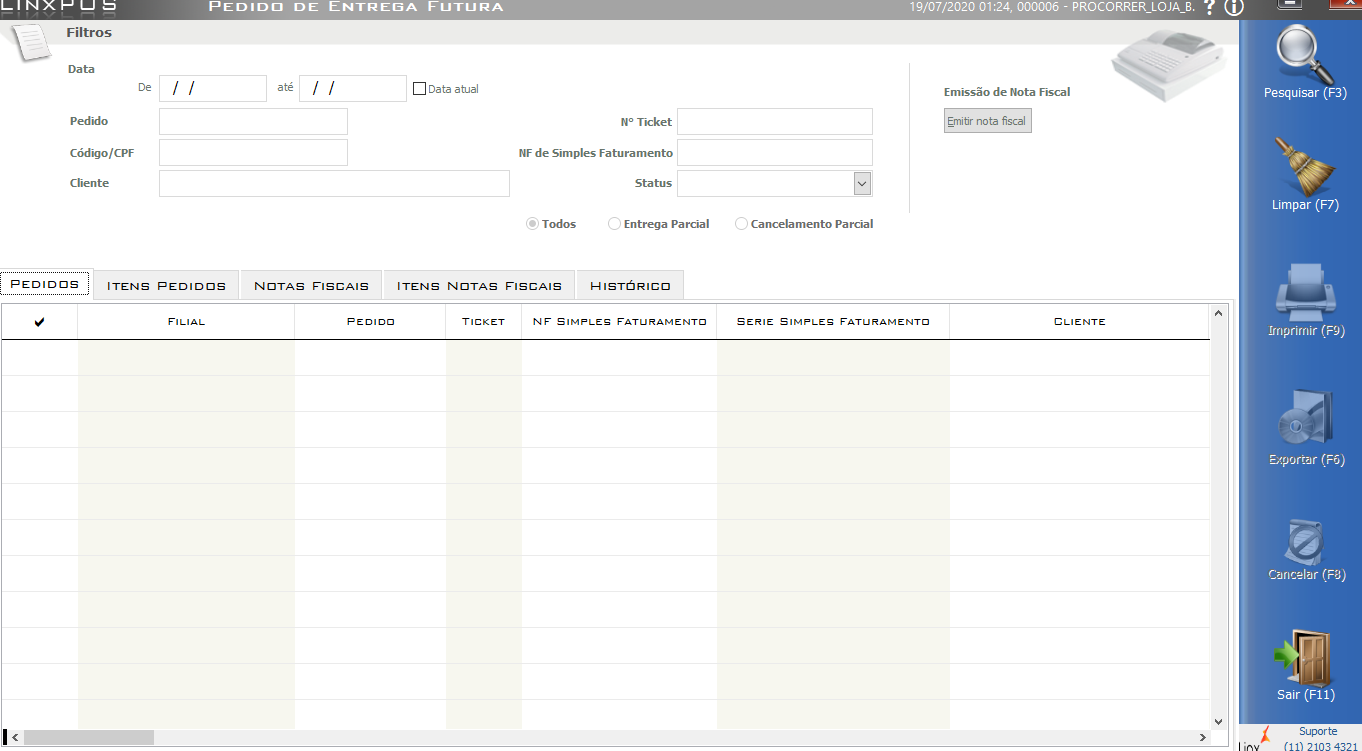1362x751 pixels.
Task: Select the Entrega Parcial radio button
Action: tap(614, 224)
